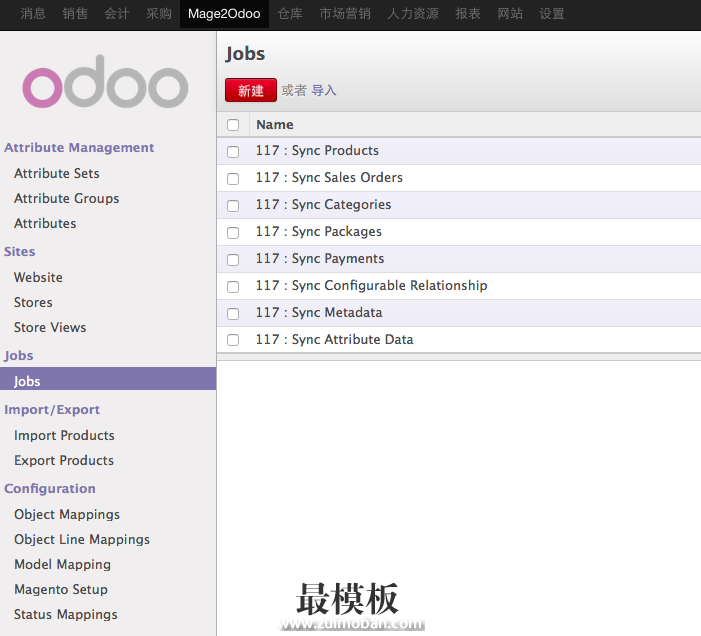Click the 导入 import link
This screenshot has height=636, width=701.
pyautogui.click(x=324, y=90)
